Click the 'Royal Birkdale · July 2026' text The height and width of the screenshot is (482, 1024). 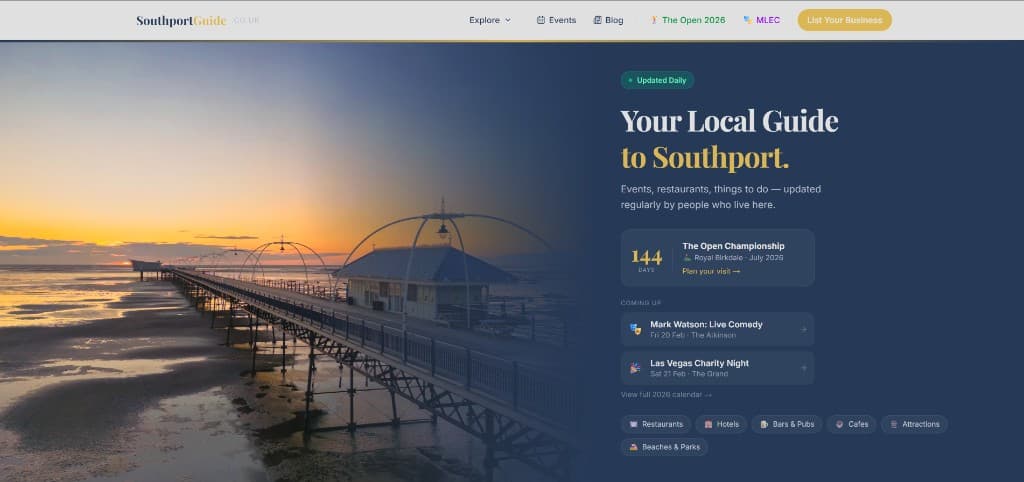tap(739, 258)
